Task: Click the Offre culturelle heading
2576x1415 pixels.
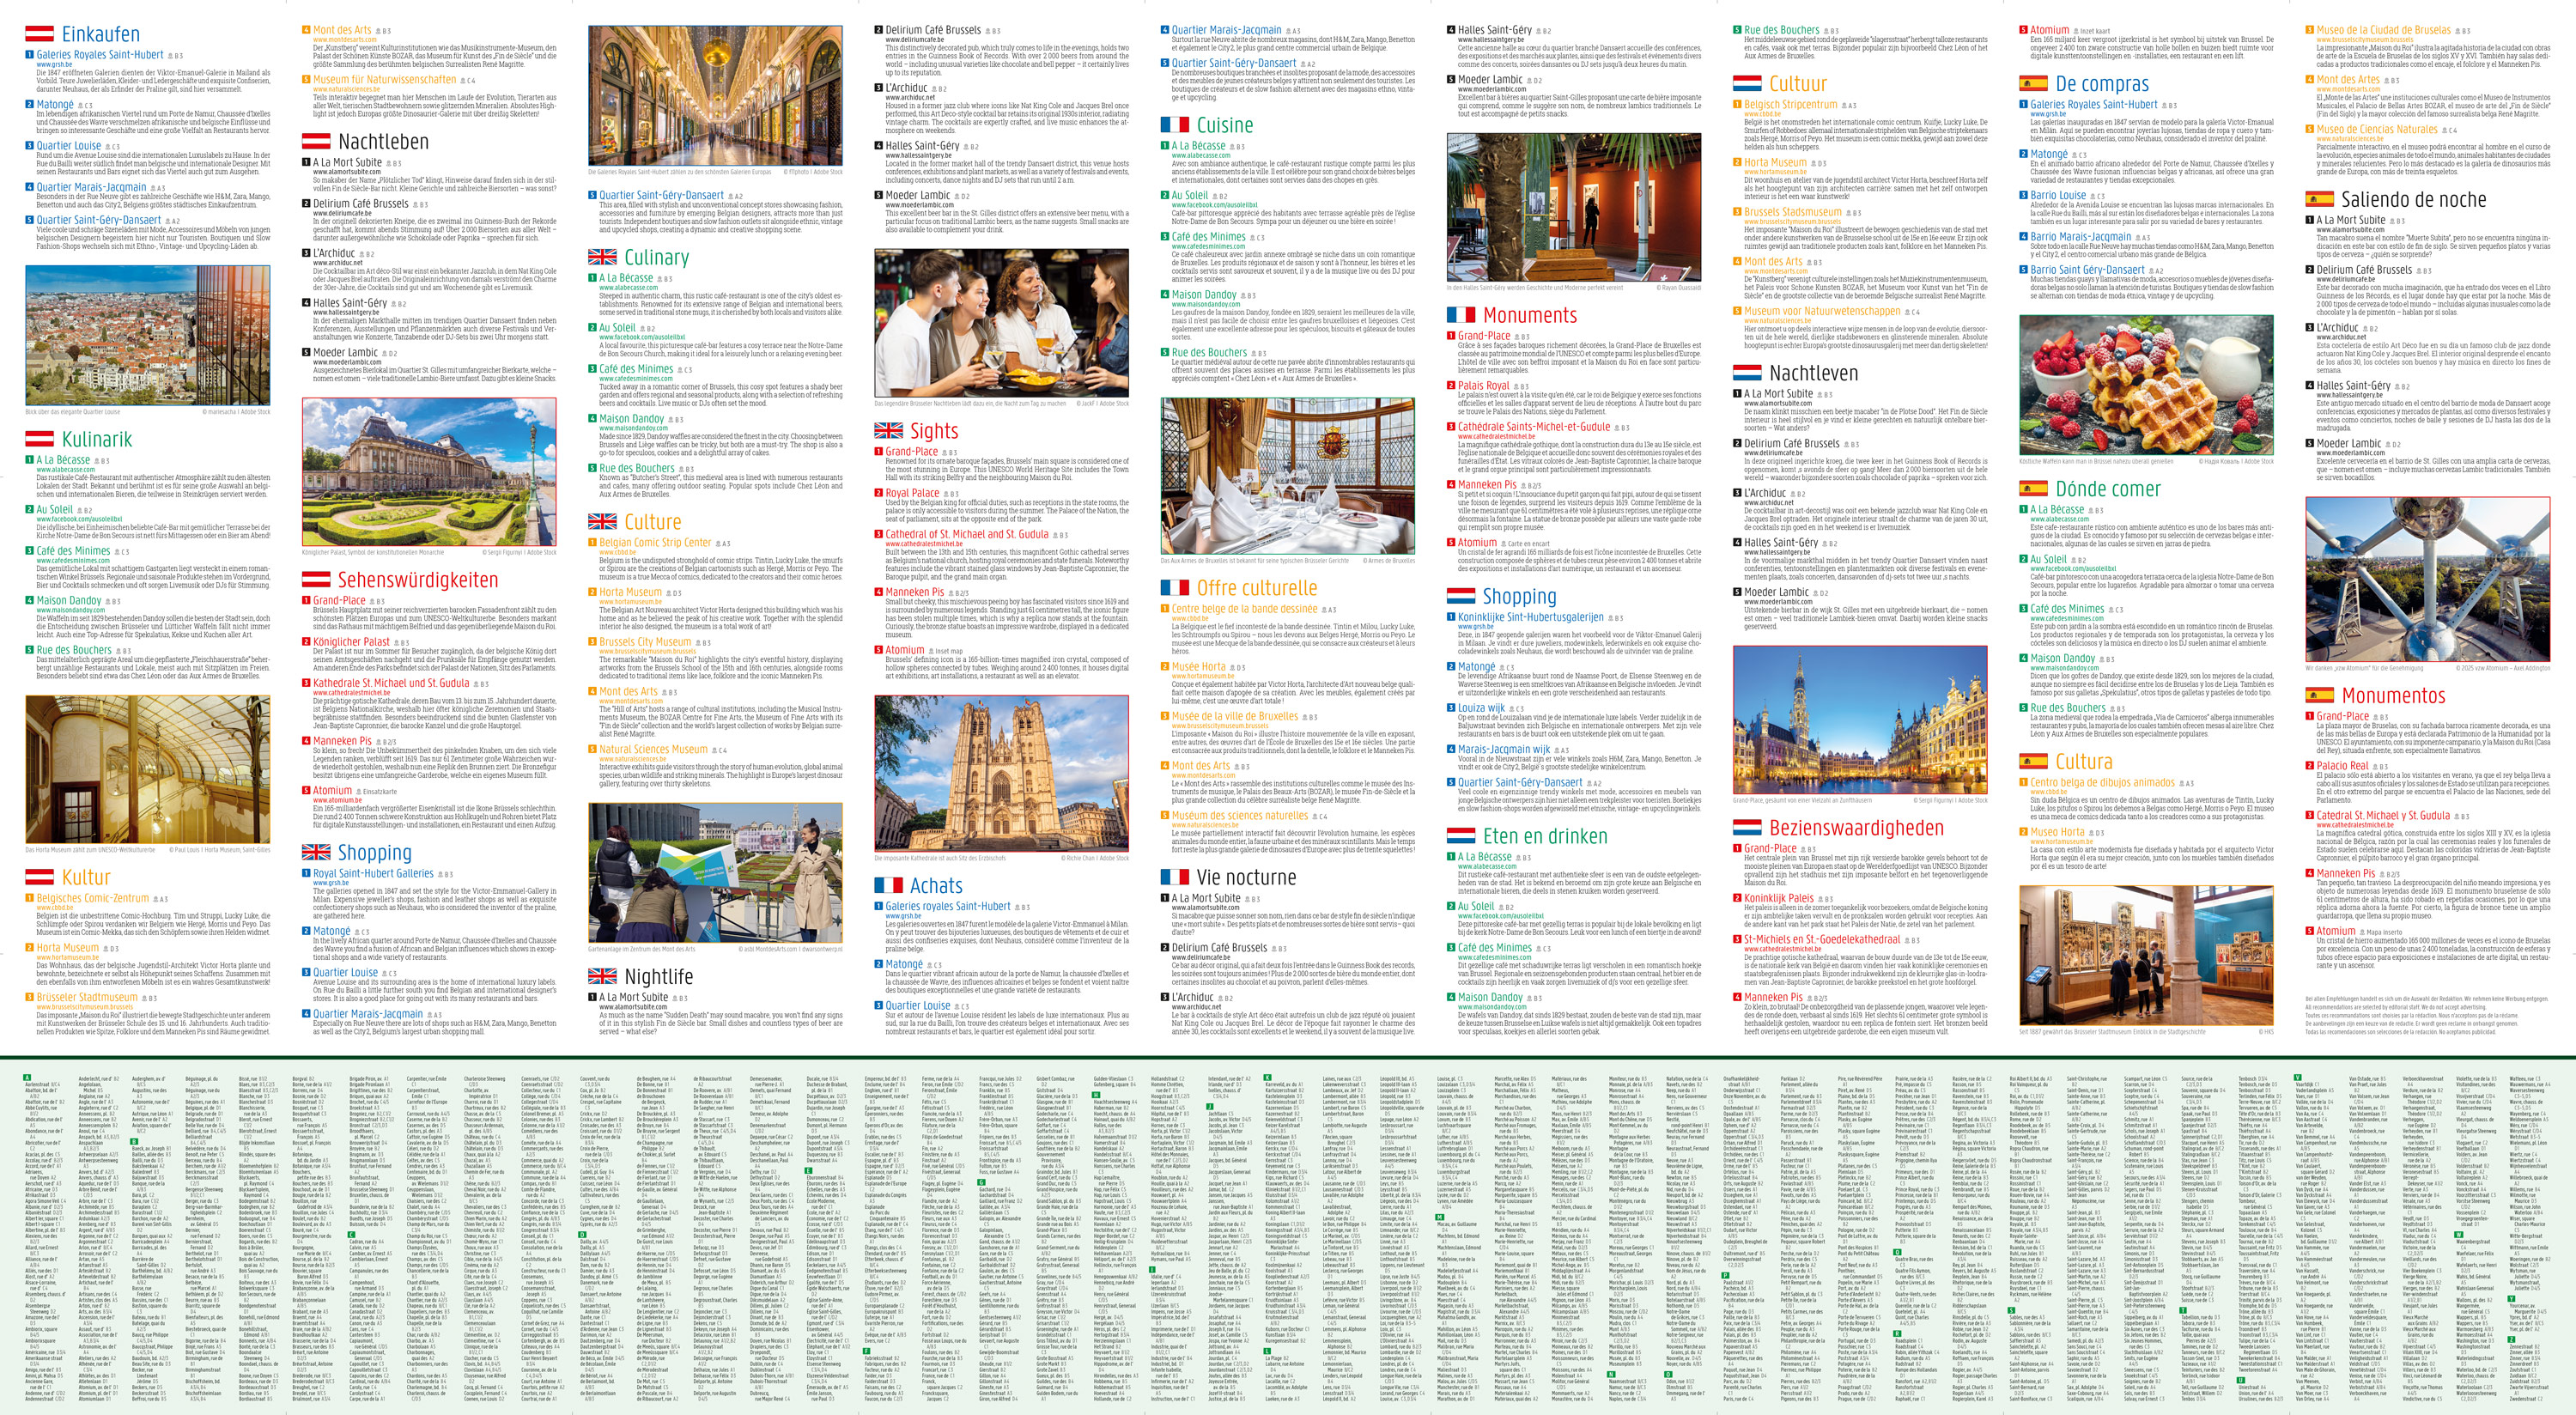Action: 1256,589
